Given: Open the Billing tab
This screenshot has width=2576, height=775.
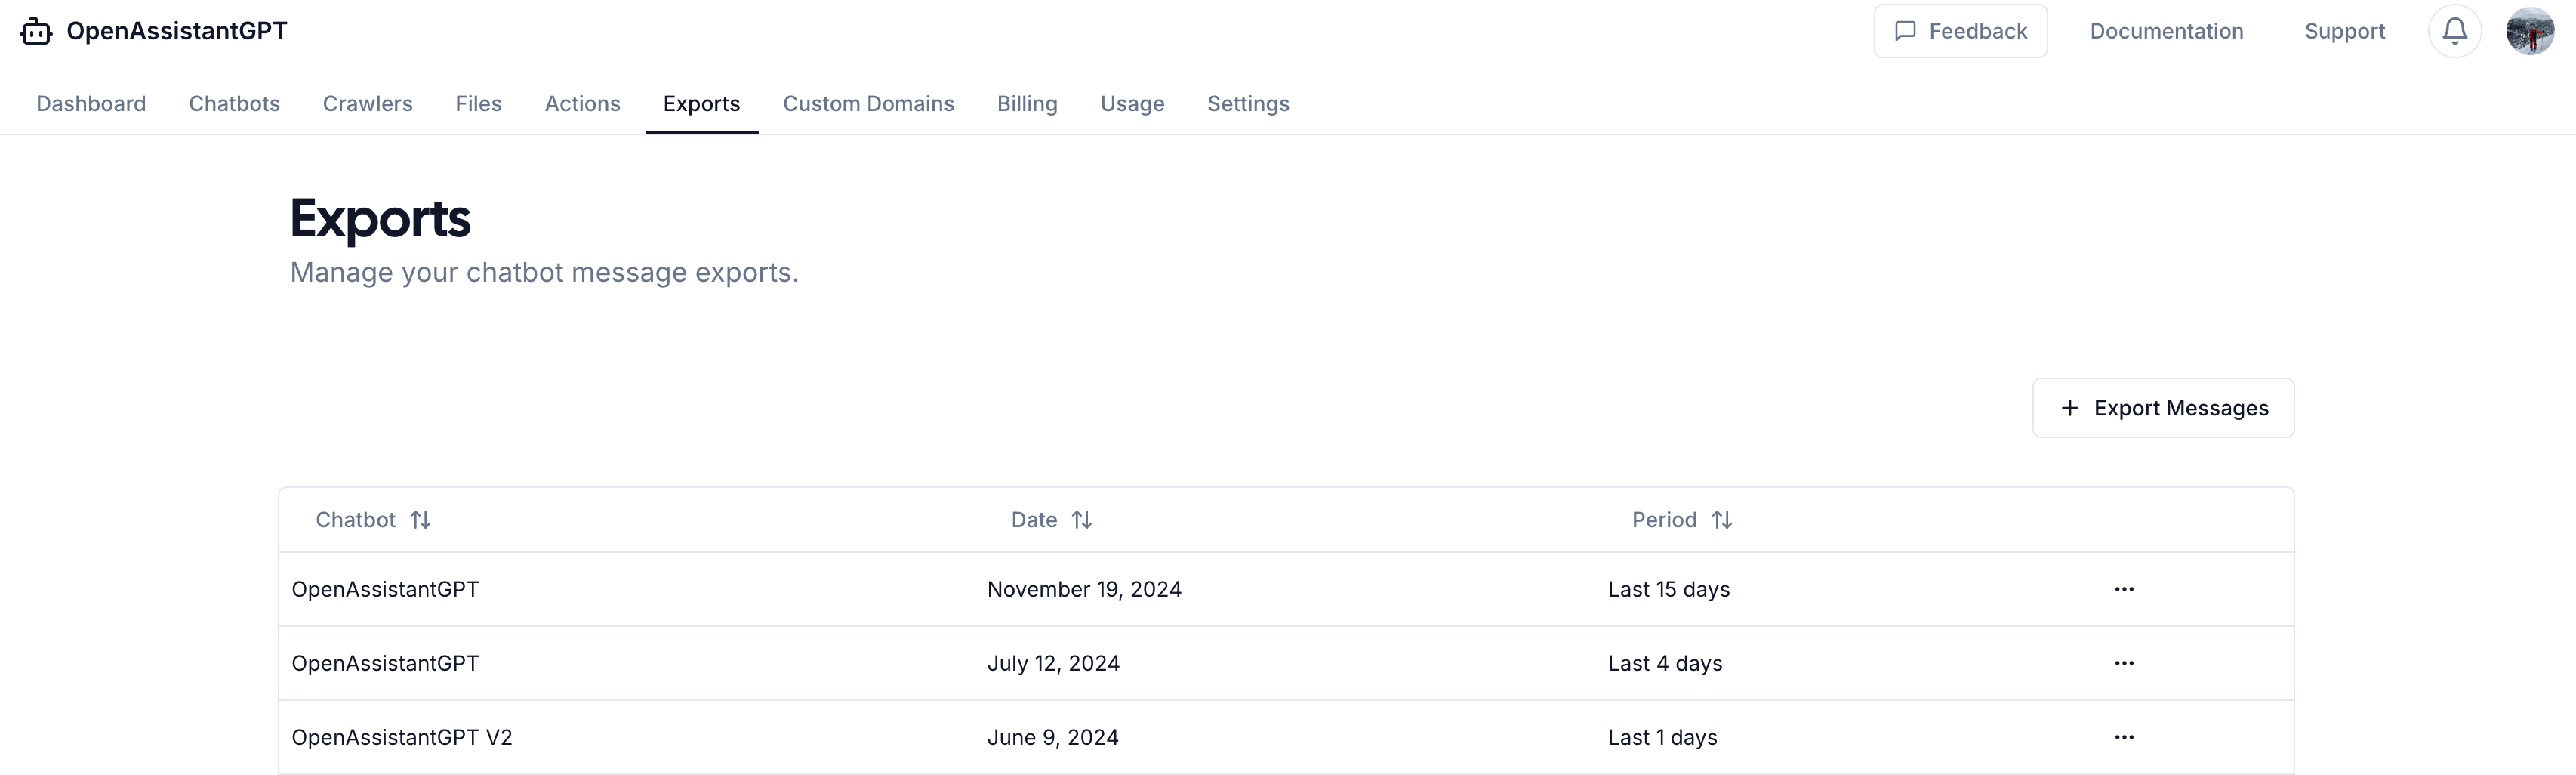Looking at the screenshot, I should click(1027, 104).
